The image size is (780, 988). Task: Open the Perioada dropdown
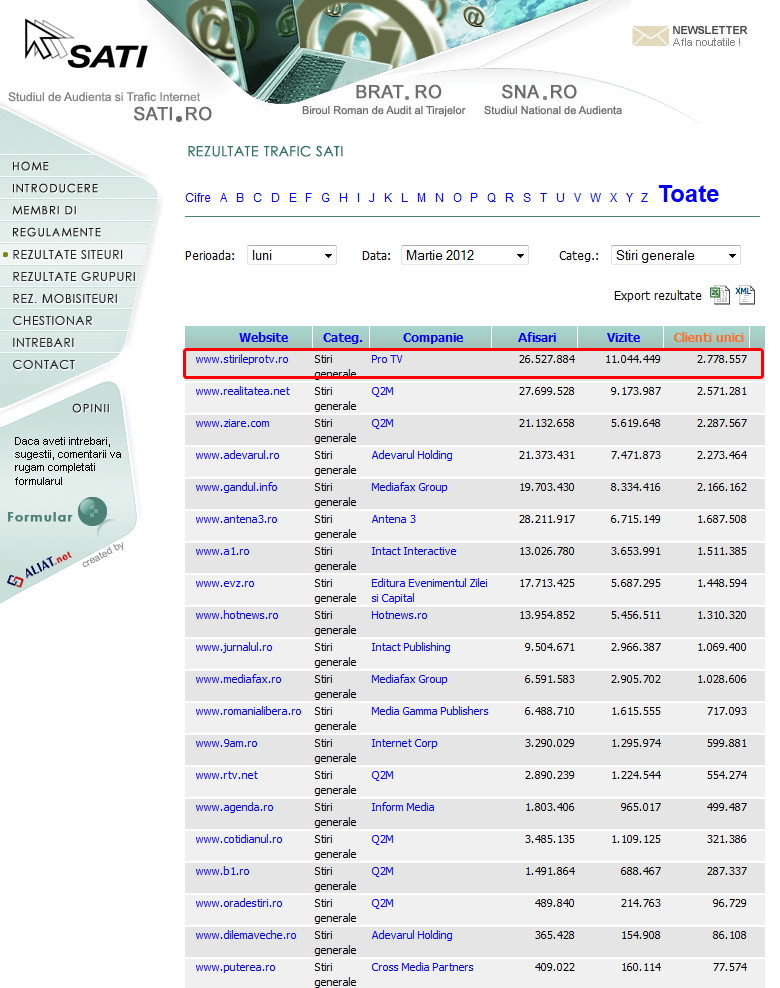click(292, 256)
